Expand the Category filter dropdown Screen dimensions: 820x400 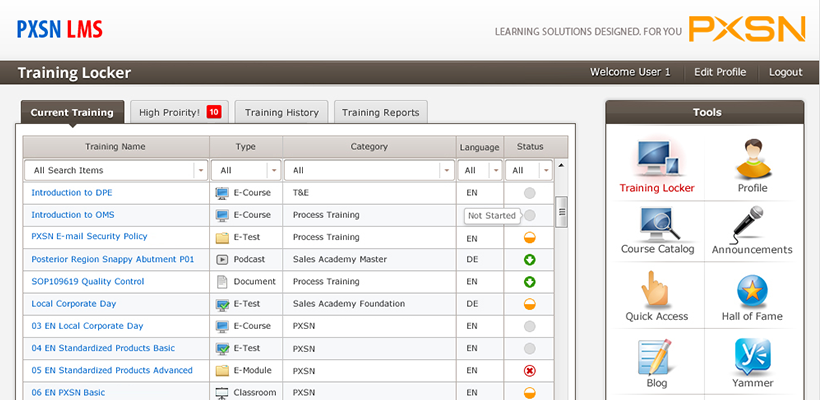click(x=446, y=171)
